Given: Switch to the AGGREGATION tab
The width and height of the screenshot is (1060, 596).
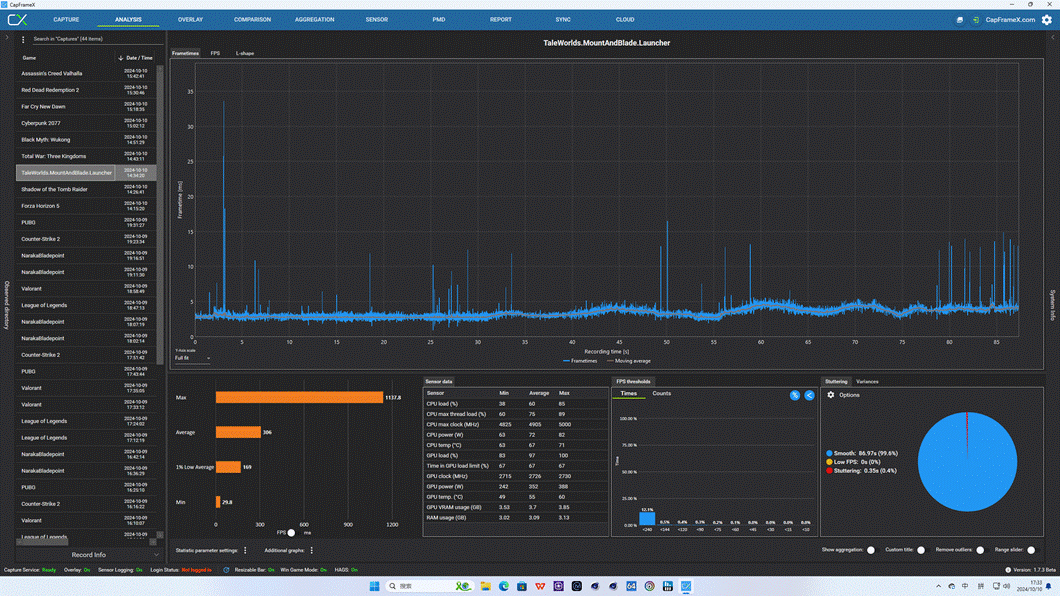Looking at the screenshot, I should [314, 20].
